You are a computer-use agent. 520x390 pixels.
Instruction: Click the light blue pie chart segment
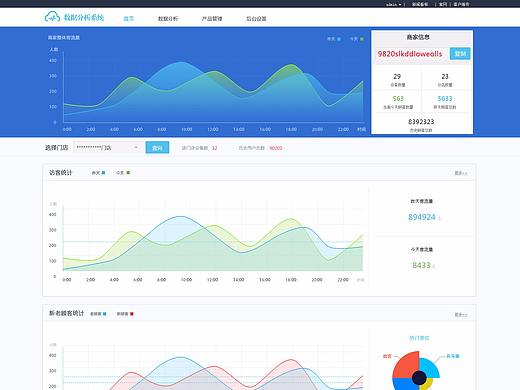point(431,368)
